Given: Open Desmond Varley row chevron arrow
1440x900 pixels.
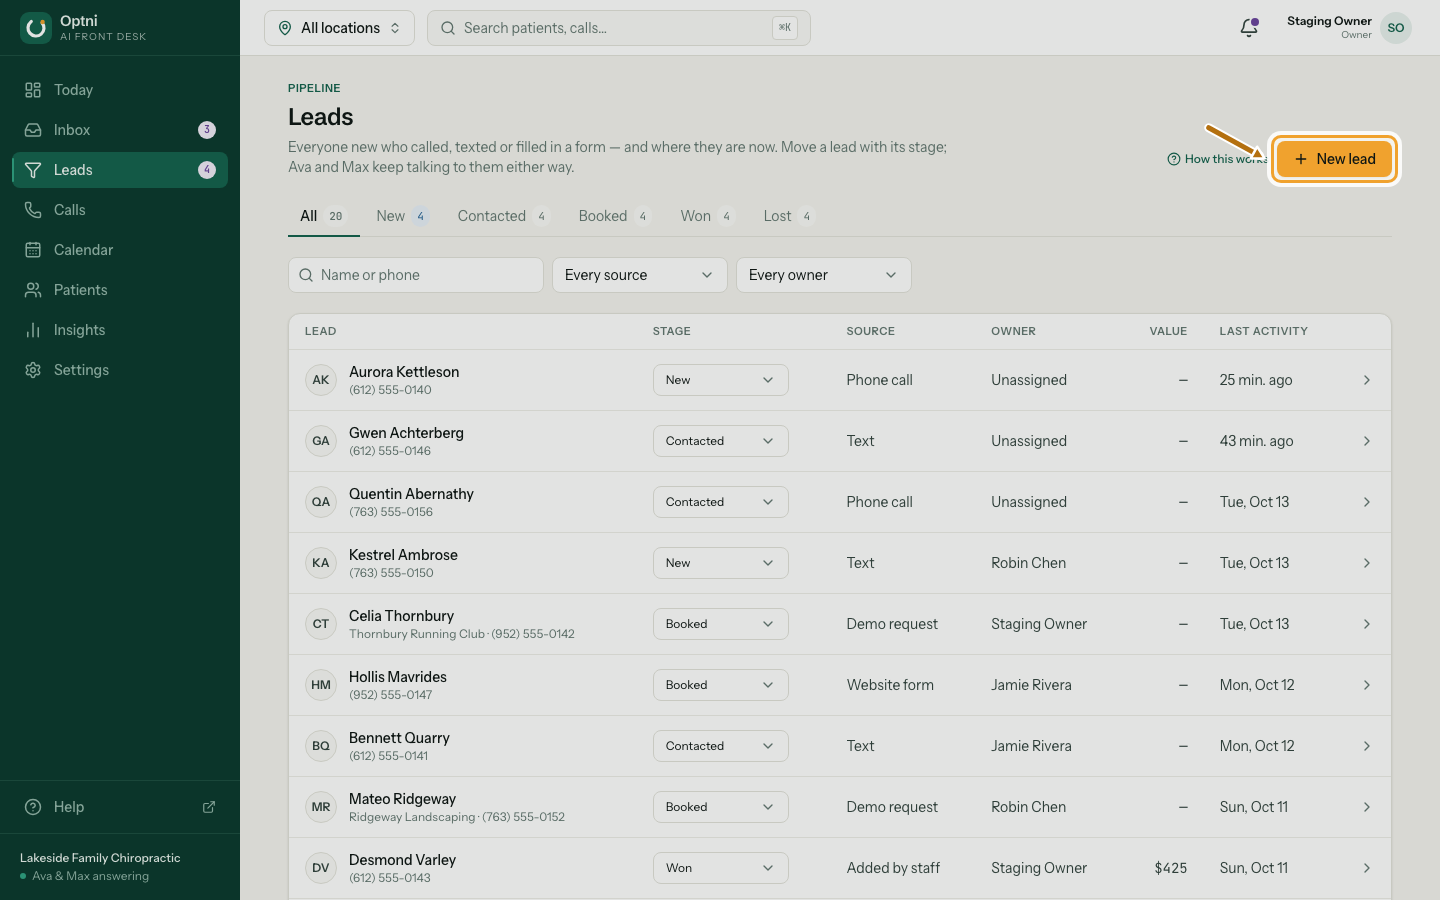Looking at the screenshot, I should point(1367,868).
